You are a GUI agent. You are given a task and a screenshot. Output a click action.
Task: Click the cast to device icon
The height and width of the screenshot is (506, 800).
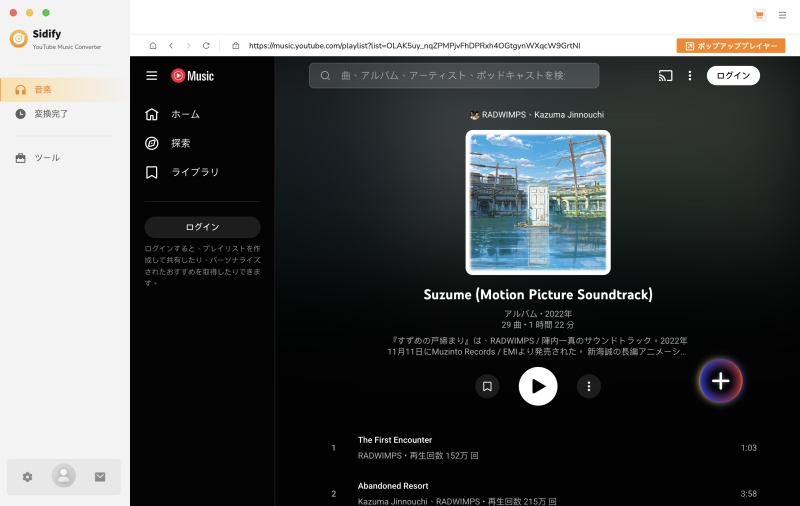tap(665, 75)
